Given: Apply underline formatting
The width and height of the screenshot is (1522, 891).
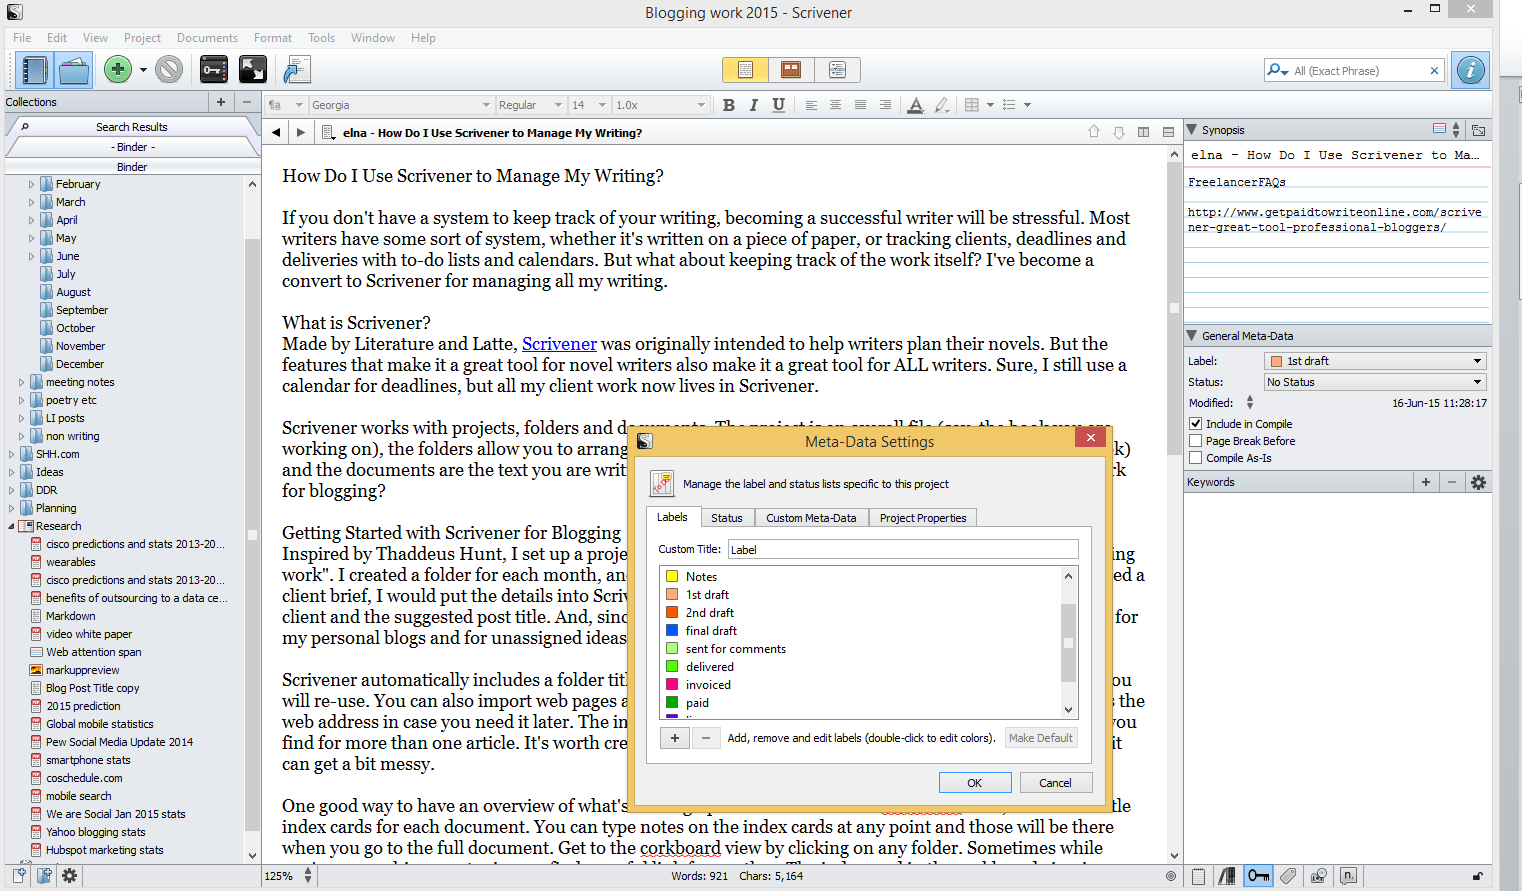Looking at the screenshot, I should (778, 105).
